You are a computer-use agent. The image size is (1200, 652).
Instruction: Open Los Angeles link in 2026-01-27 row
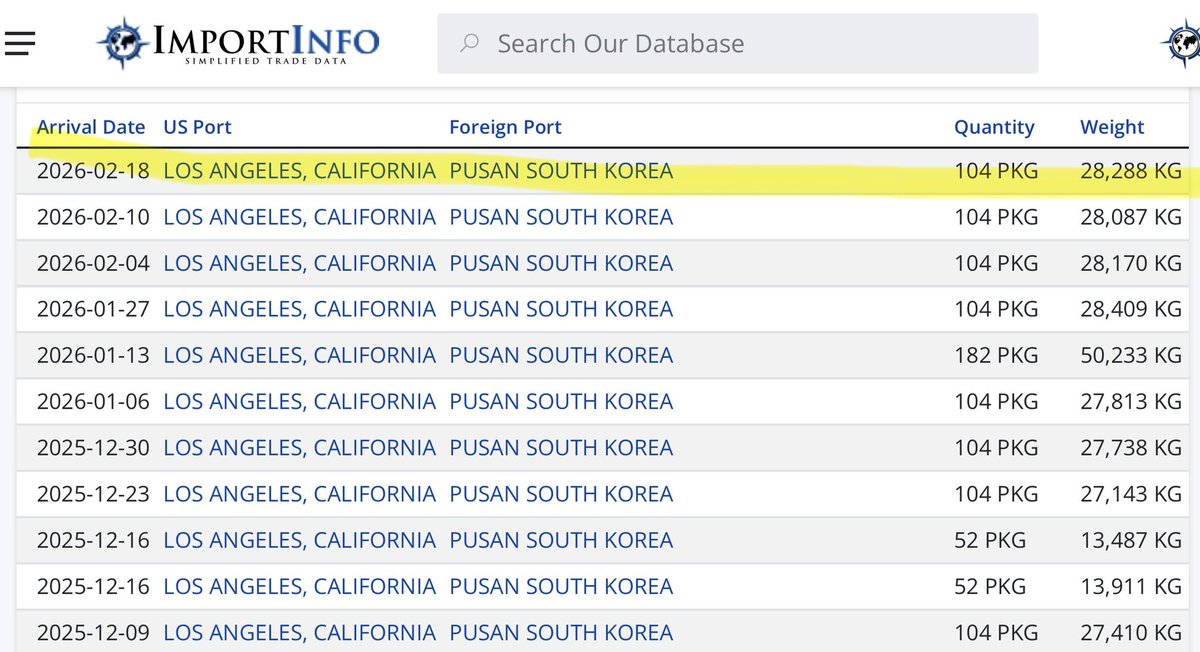(x=299, y=309)
